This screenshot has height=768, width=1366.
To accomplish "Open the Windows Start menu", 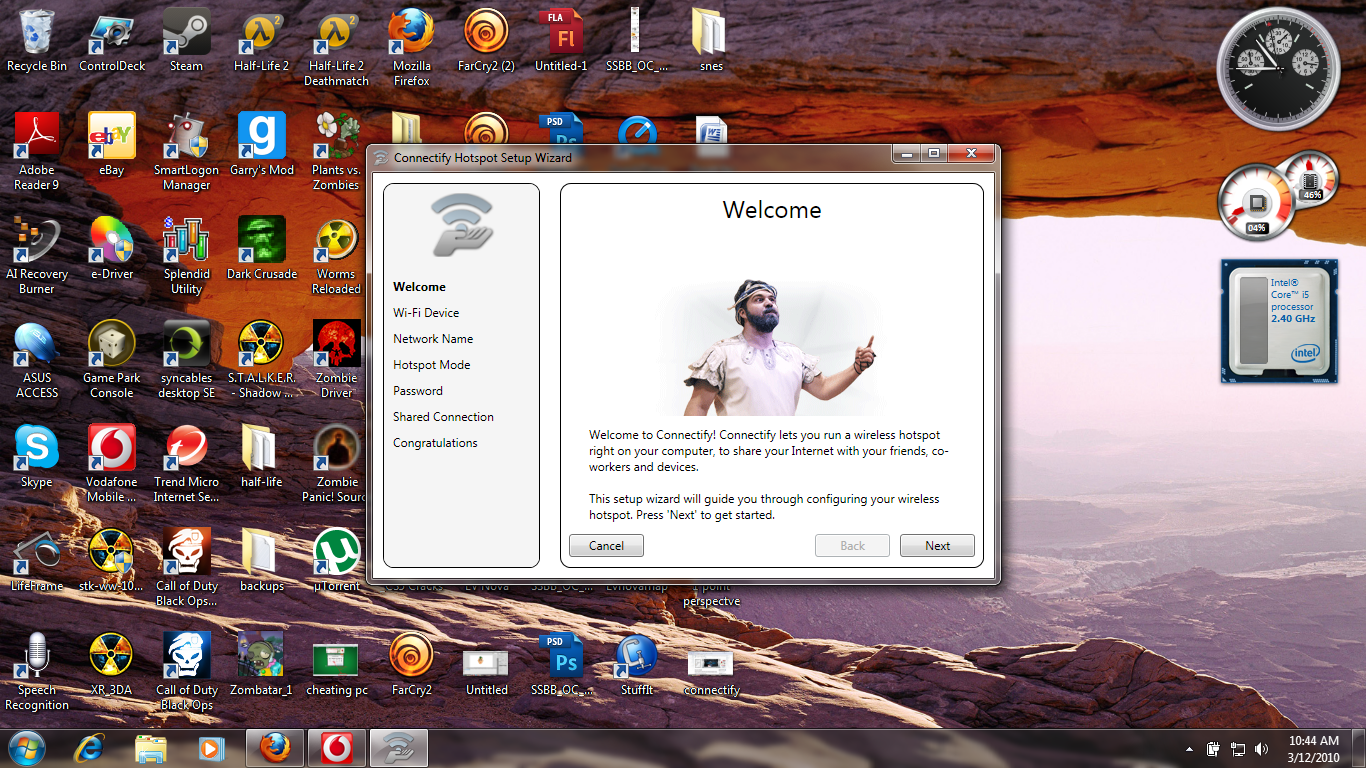I will click(x=27, y=748).
